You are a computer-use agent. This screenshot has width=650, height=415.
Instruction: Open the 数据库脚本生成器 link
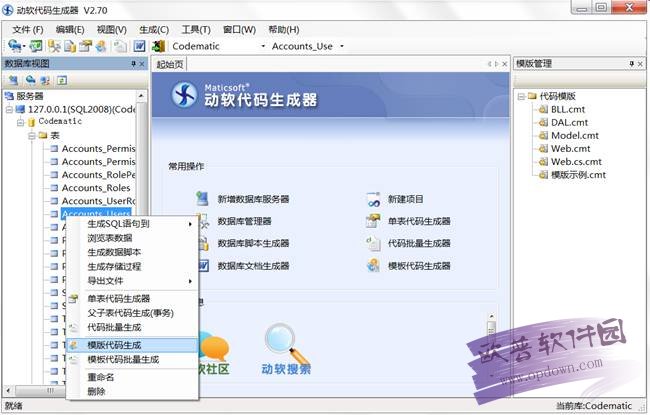253,243
